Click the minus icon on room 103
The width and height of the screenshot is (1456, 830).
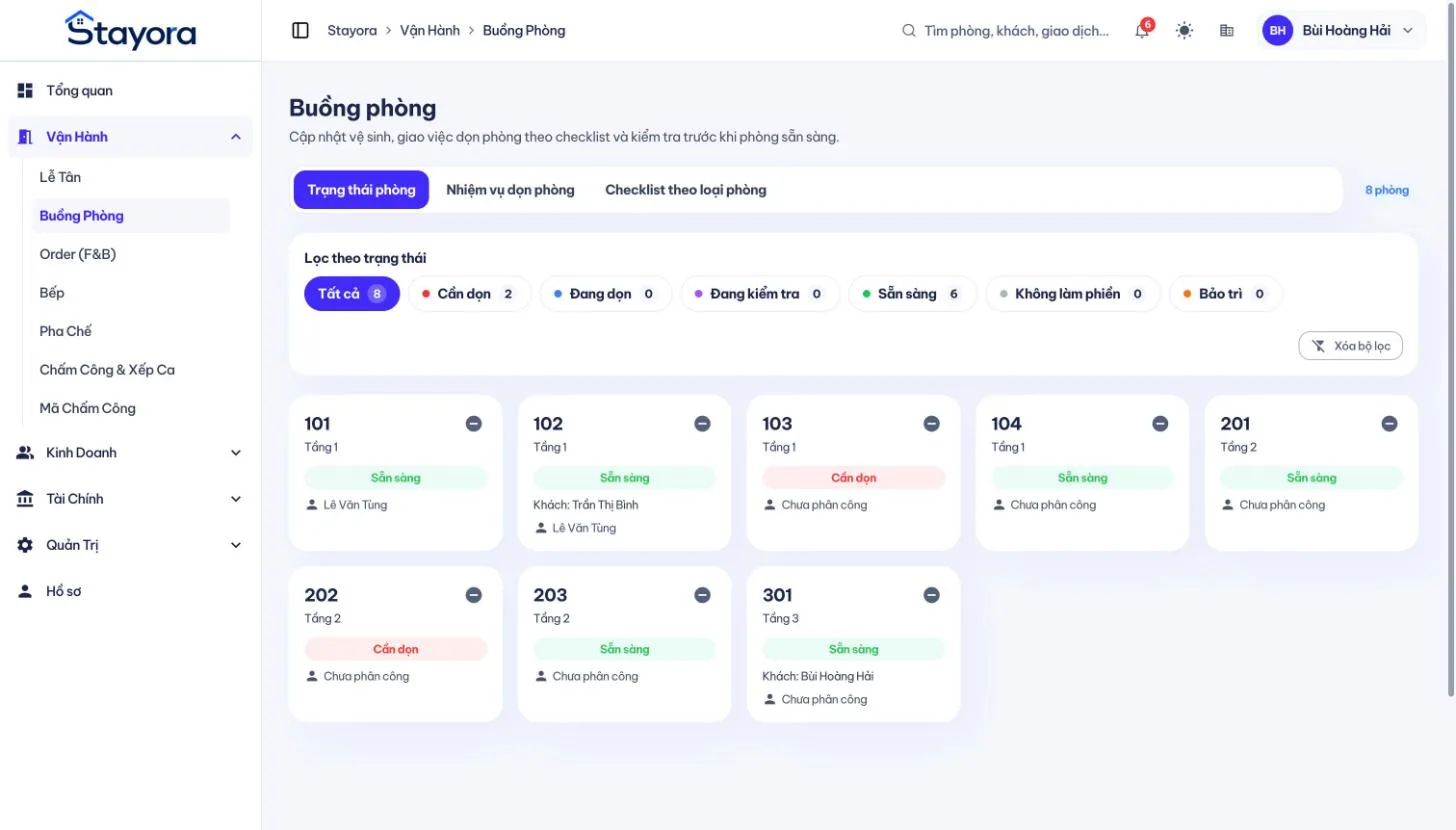(932, 424)
